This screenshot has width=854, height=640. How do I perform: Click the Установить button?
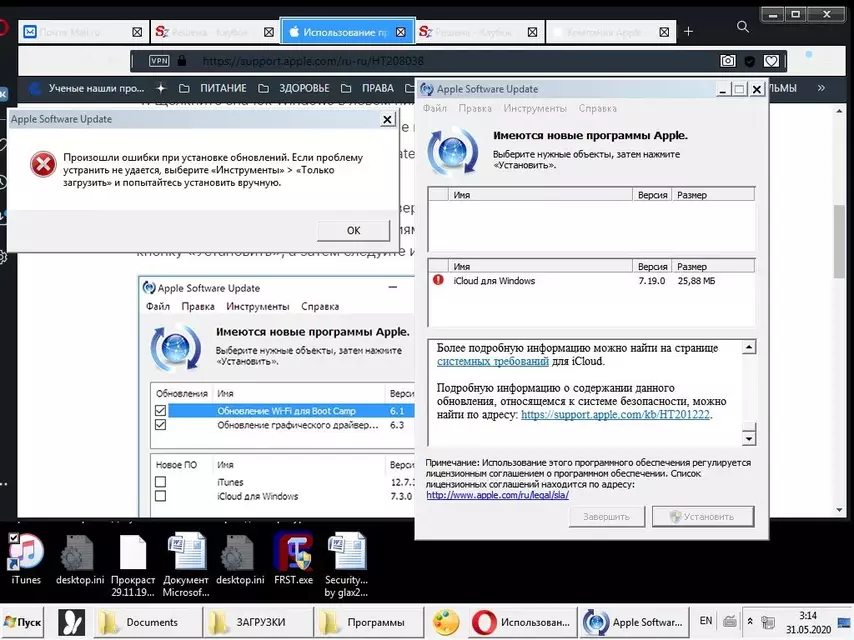pyautogui.click(x=703, y=516)
